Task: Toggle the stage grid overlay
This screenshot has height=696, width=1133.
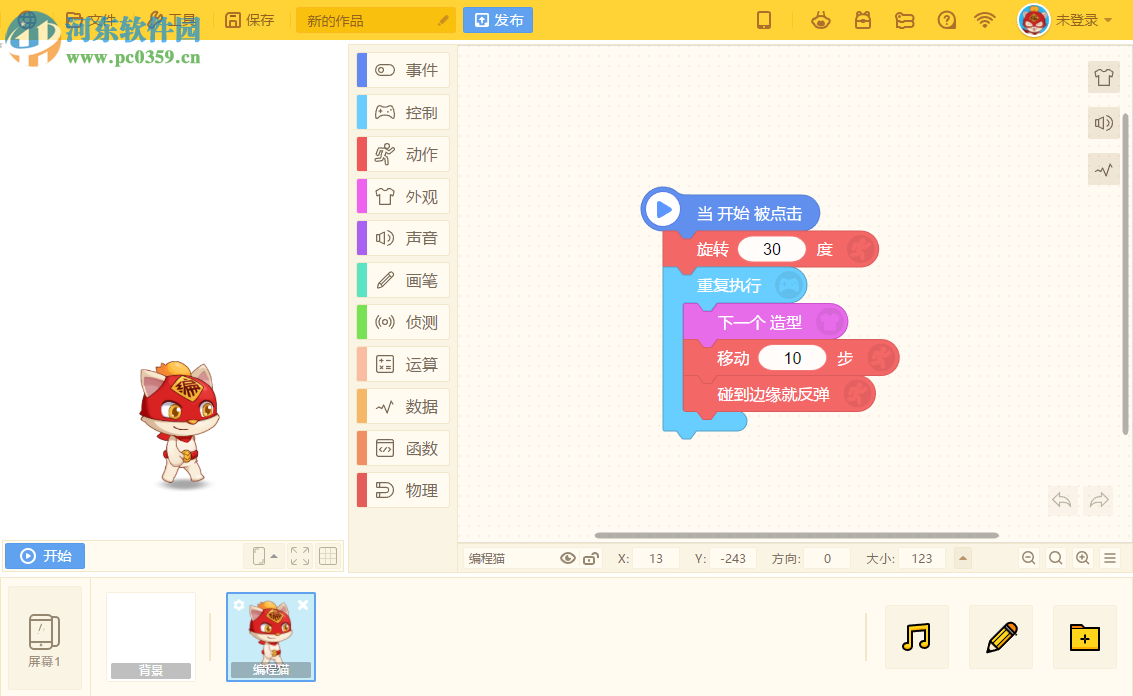Action: click(328, 556)
